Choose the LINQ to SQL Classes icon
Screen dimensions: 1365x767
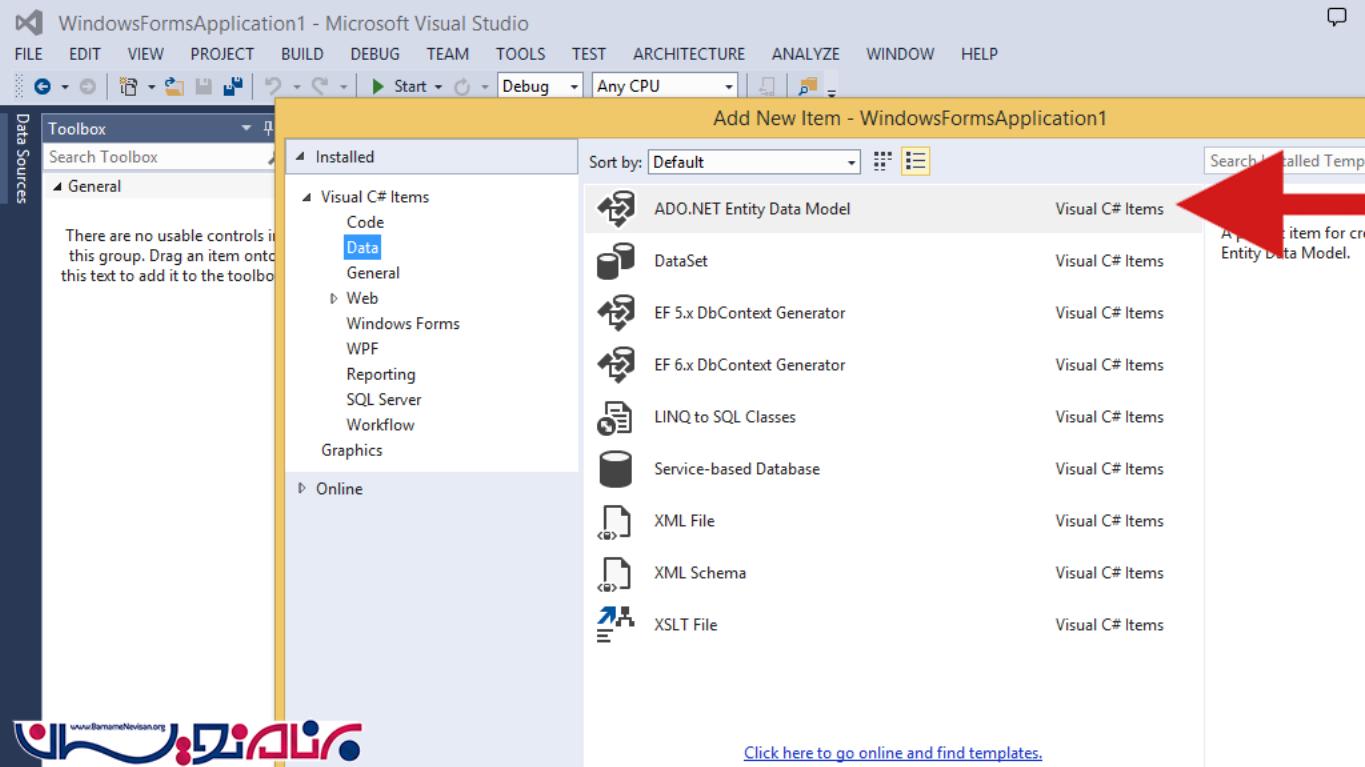(616, 417)
